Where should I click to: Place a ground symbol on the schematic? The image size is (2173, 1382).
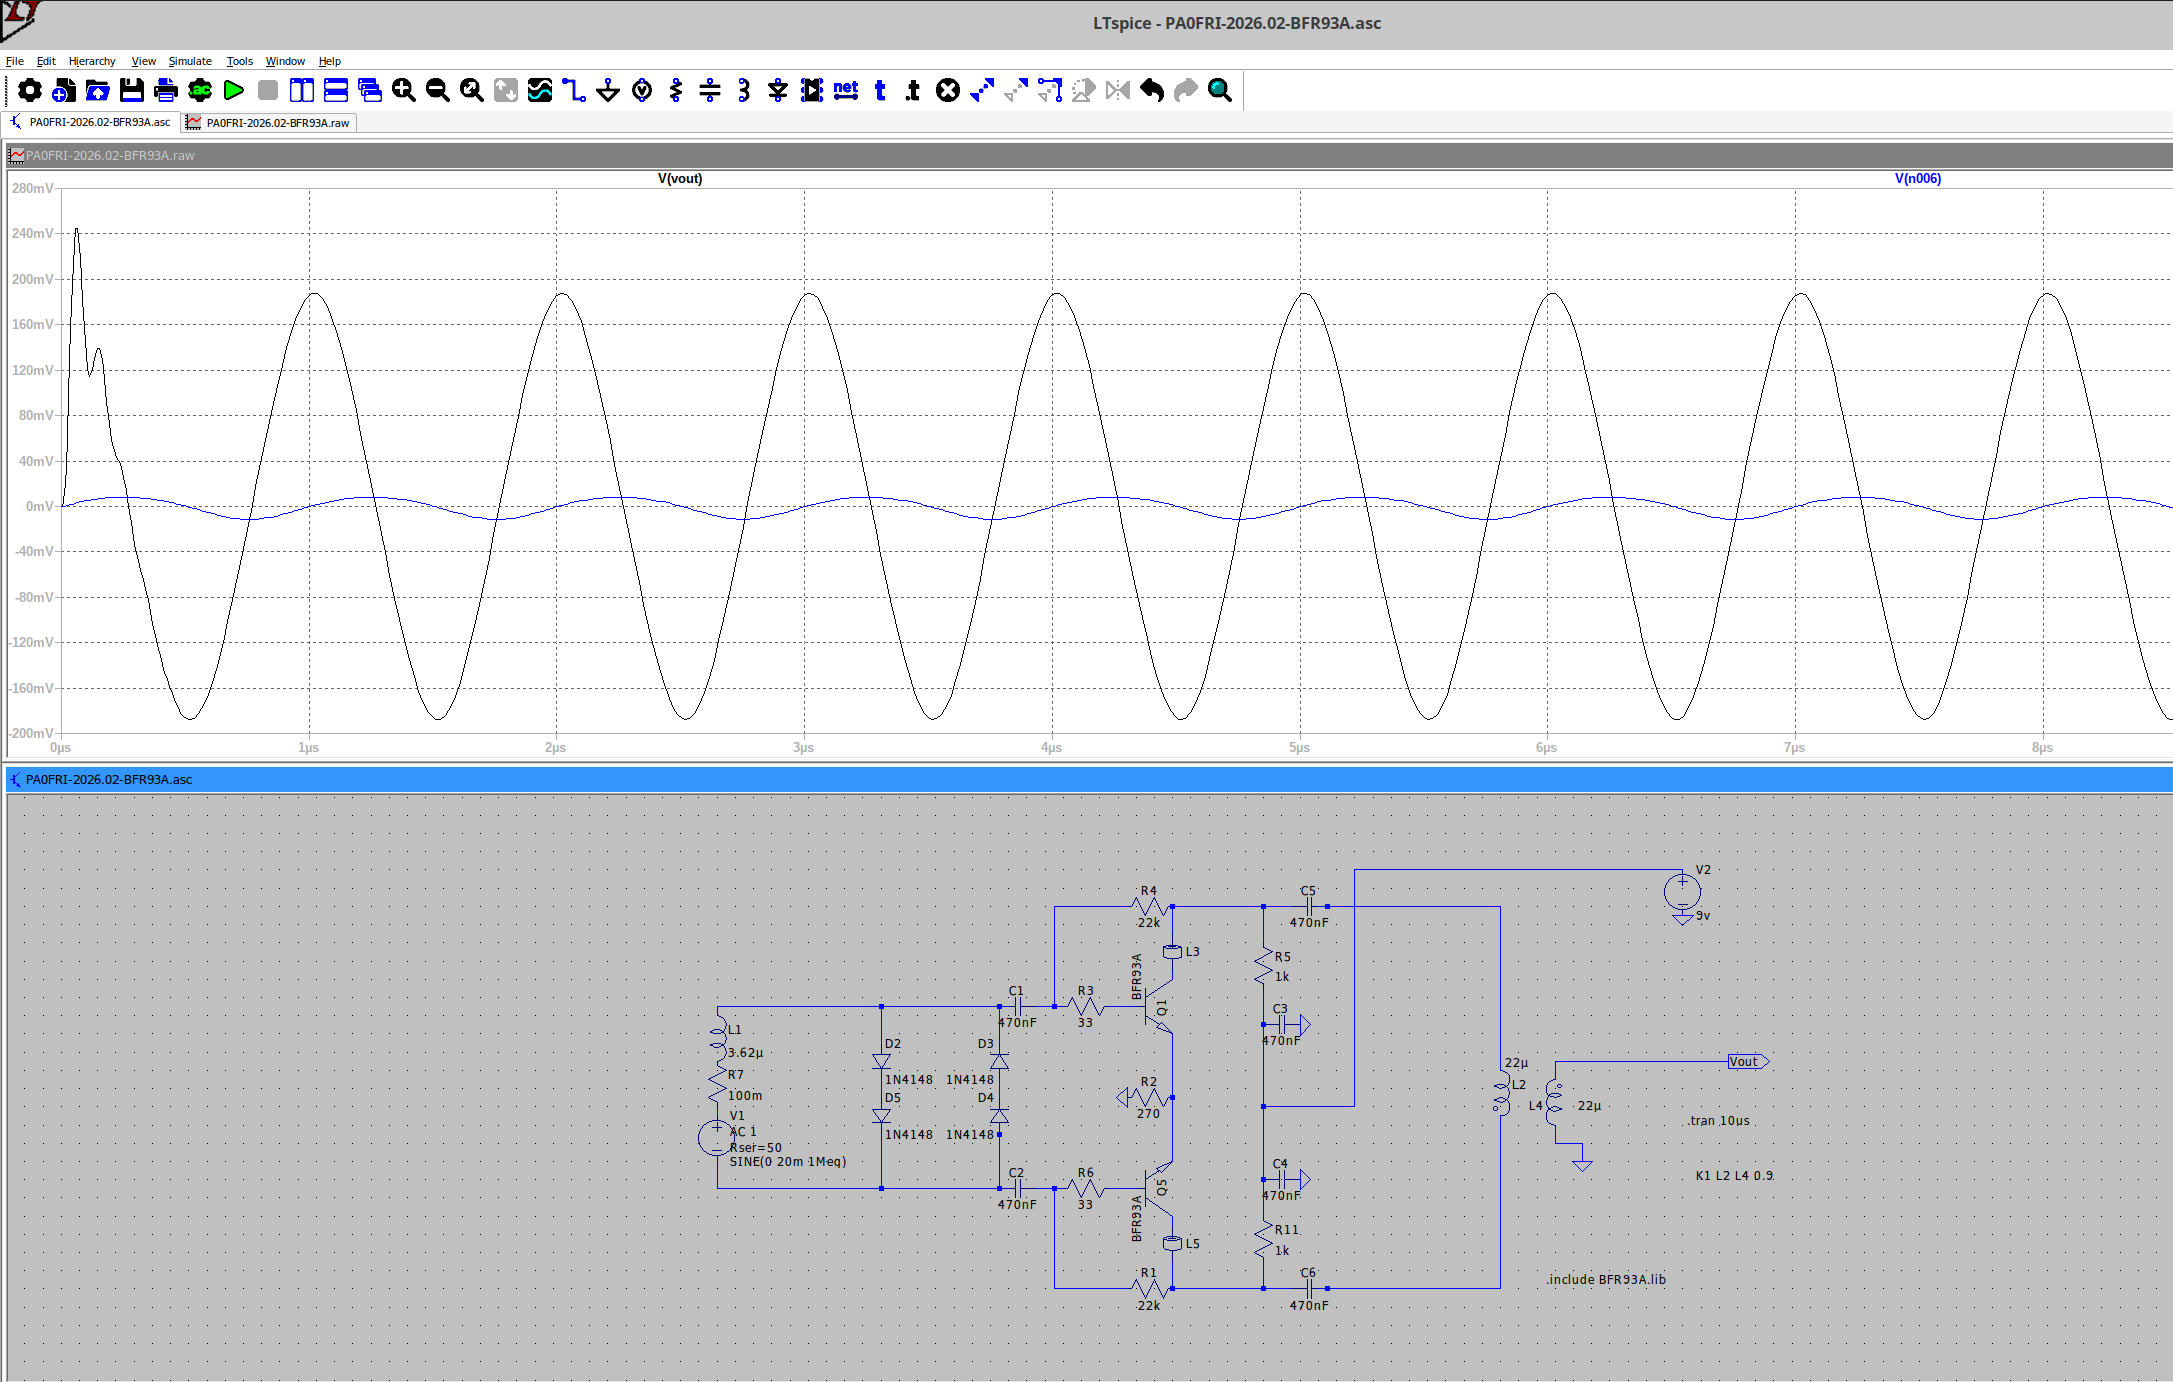607,90
